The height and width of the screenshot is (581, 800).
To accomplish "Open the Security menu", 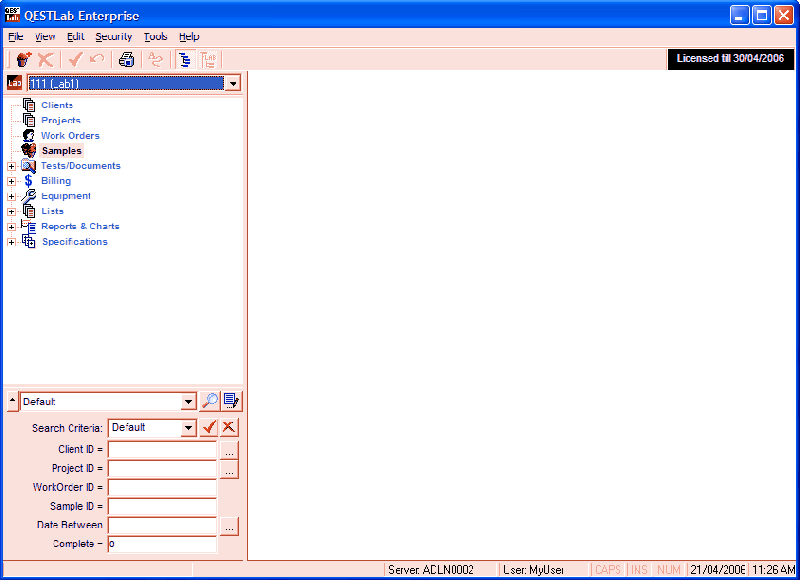I will [113, 36].
